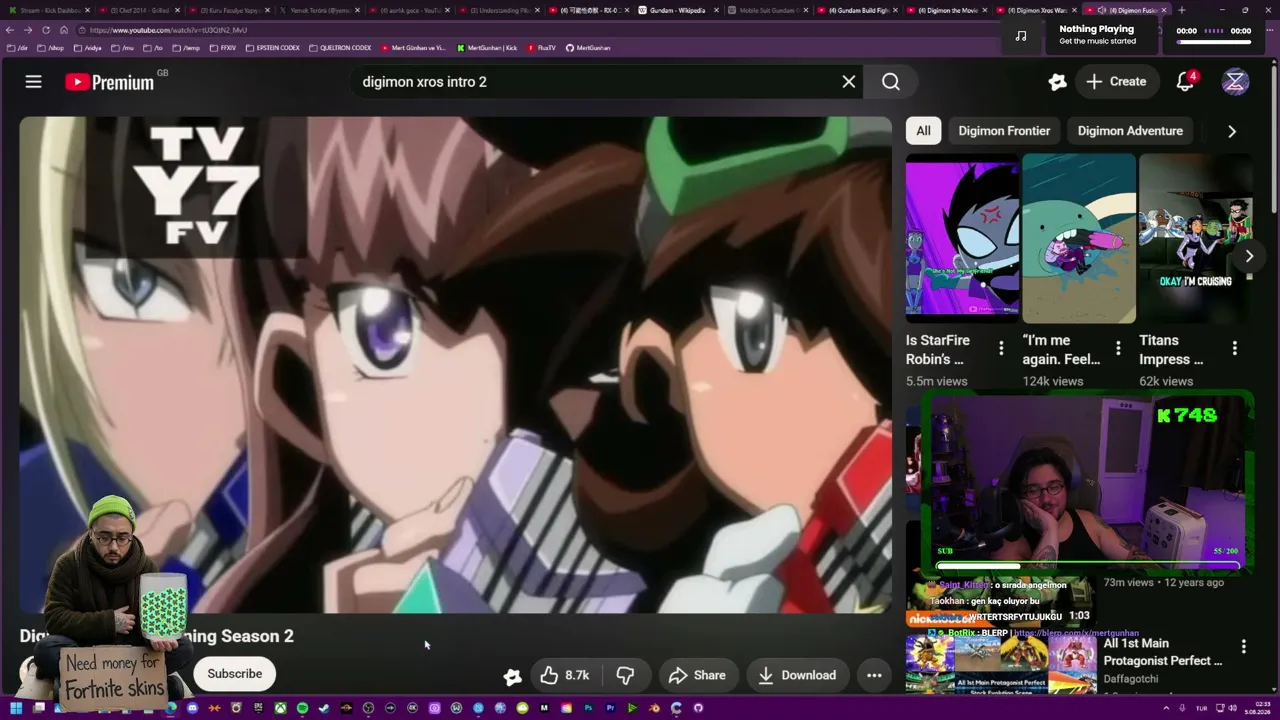Show next Shorts with carousel arrow
Screen dimensions: 1280x720
(x=1249, y=256)
